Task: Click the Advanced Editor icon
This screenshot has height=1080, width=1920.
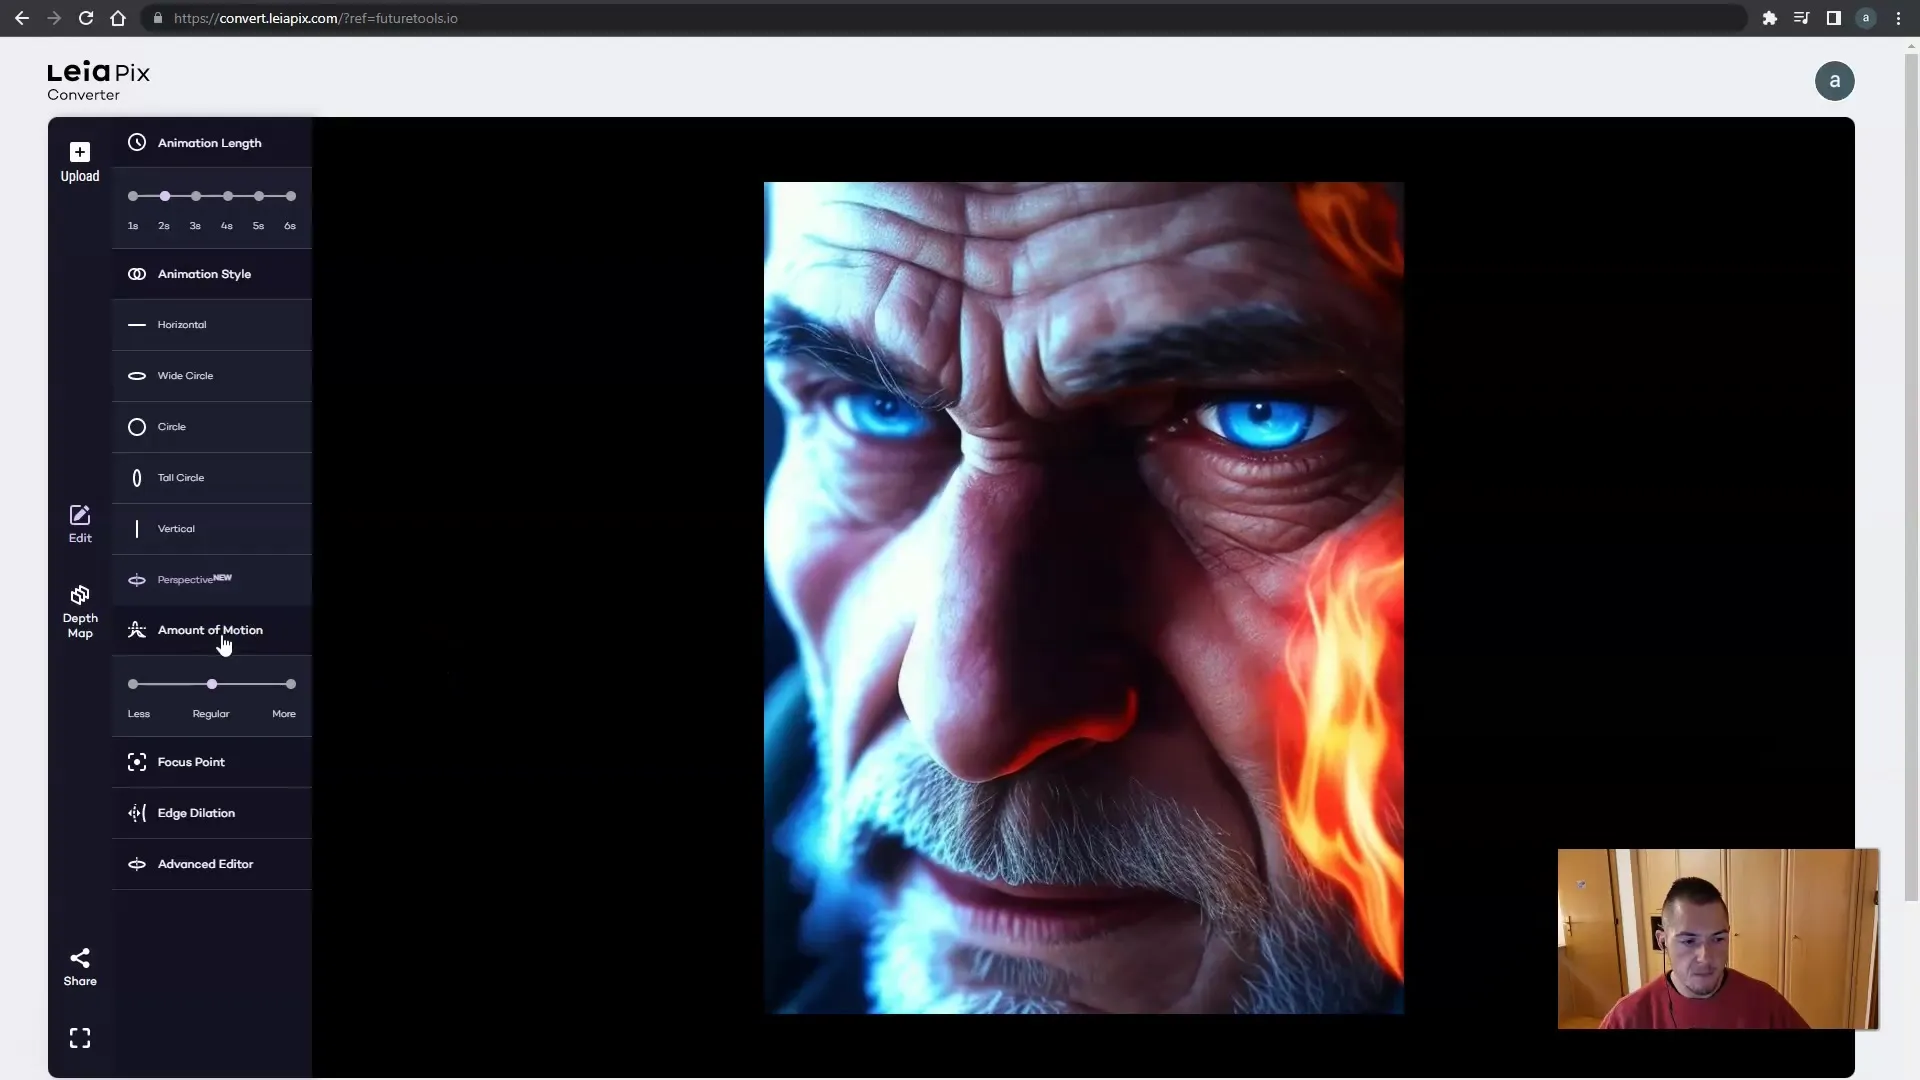Action: coord(136,864)
